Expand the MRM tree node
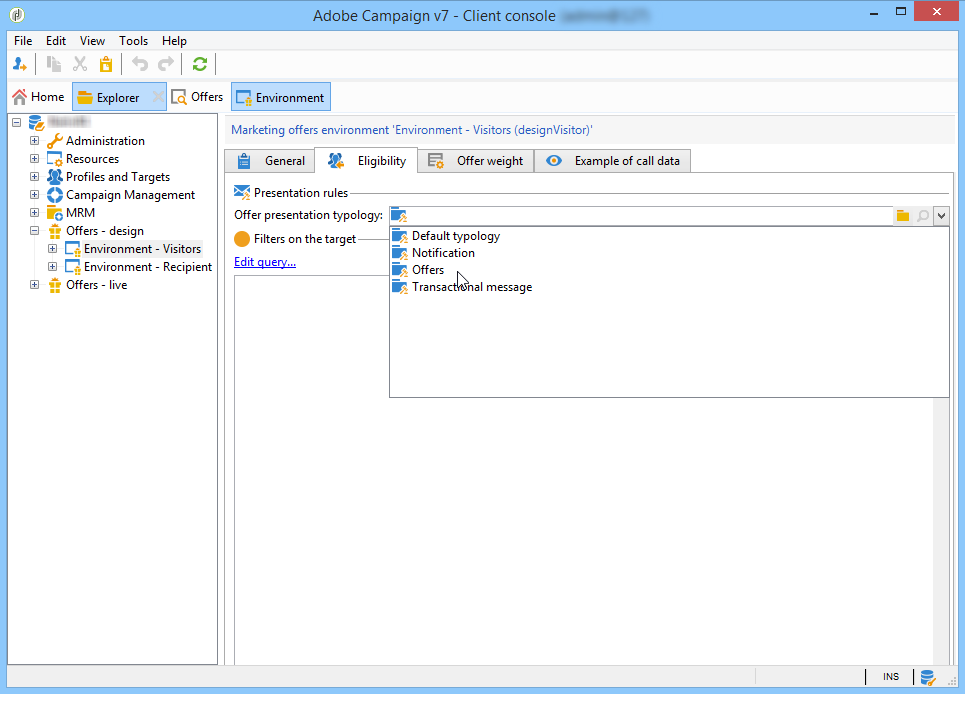 tap(34, 213)
